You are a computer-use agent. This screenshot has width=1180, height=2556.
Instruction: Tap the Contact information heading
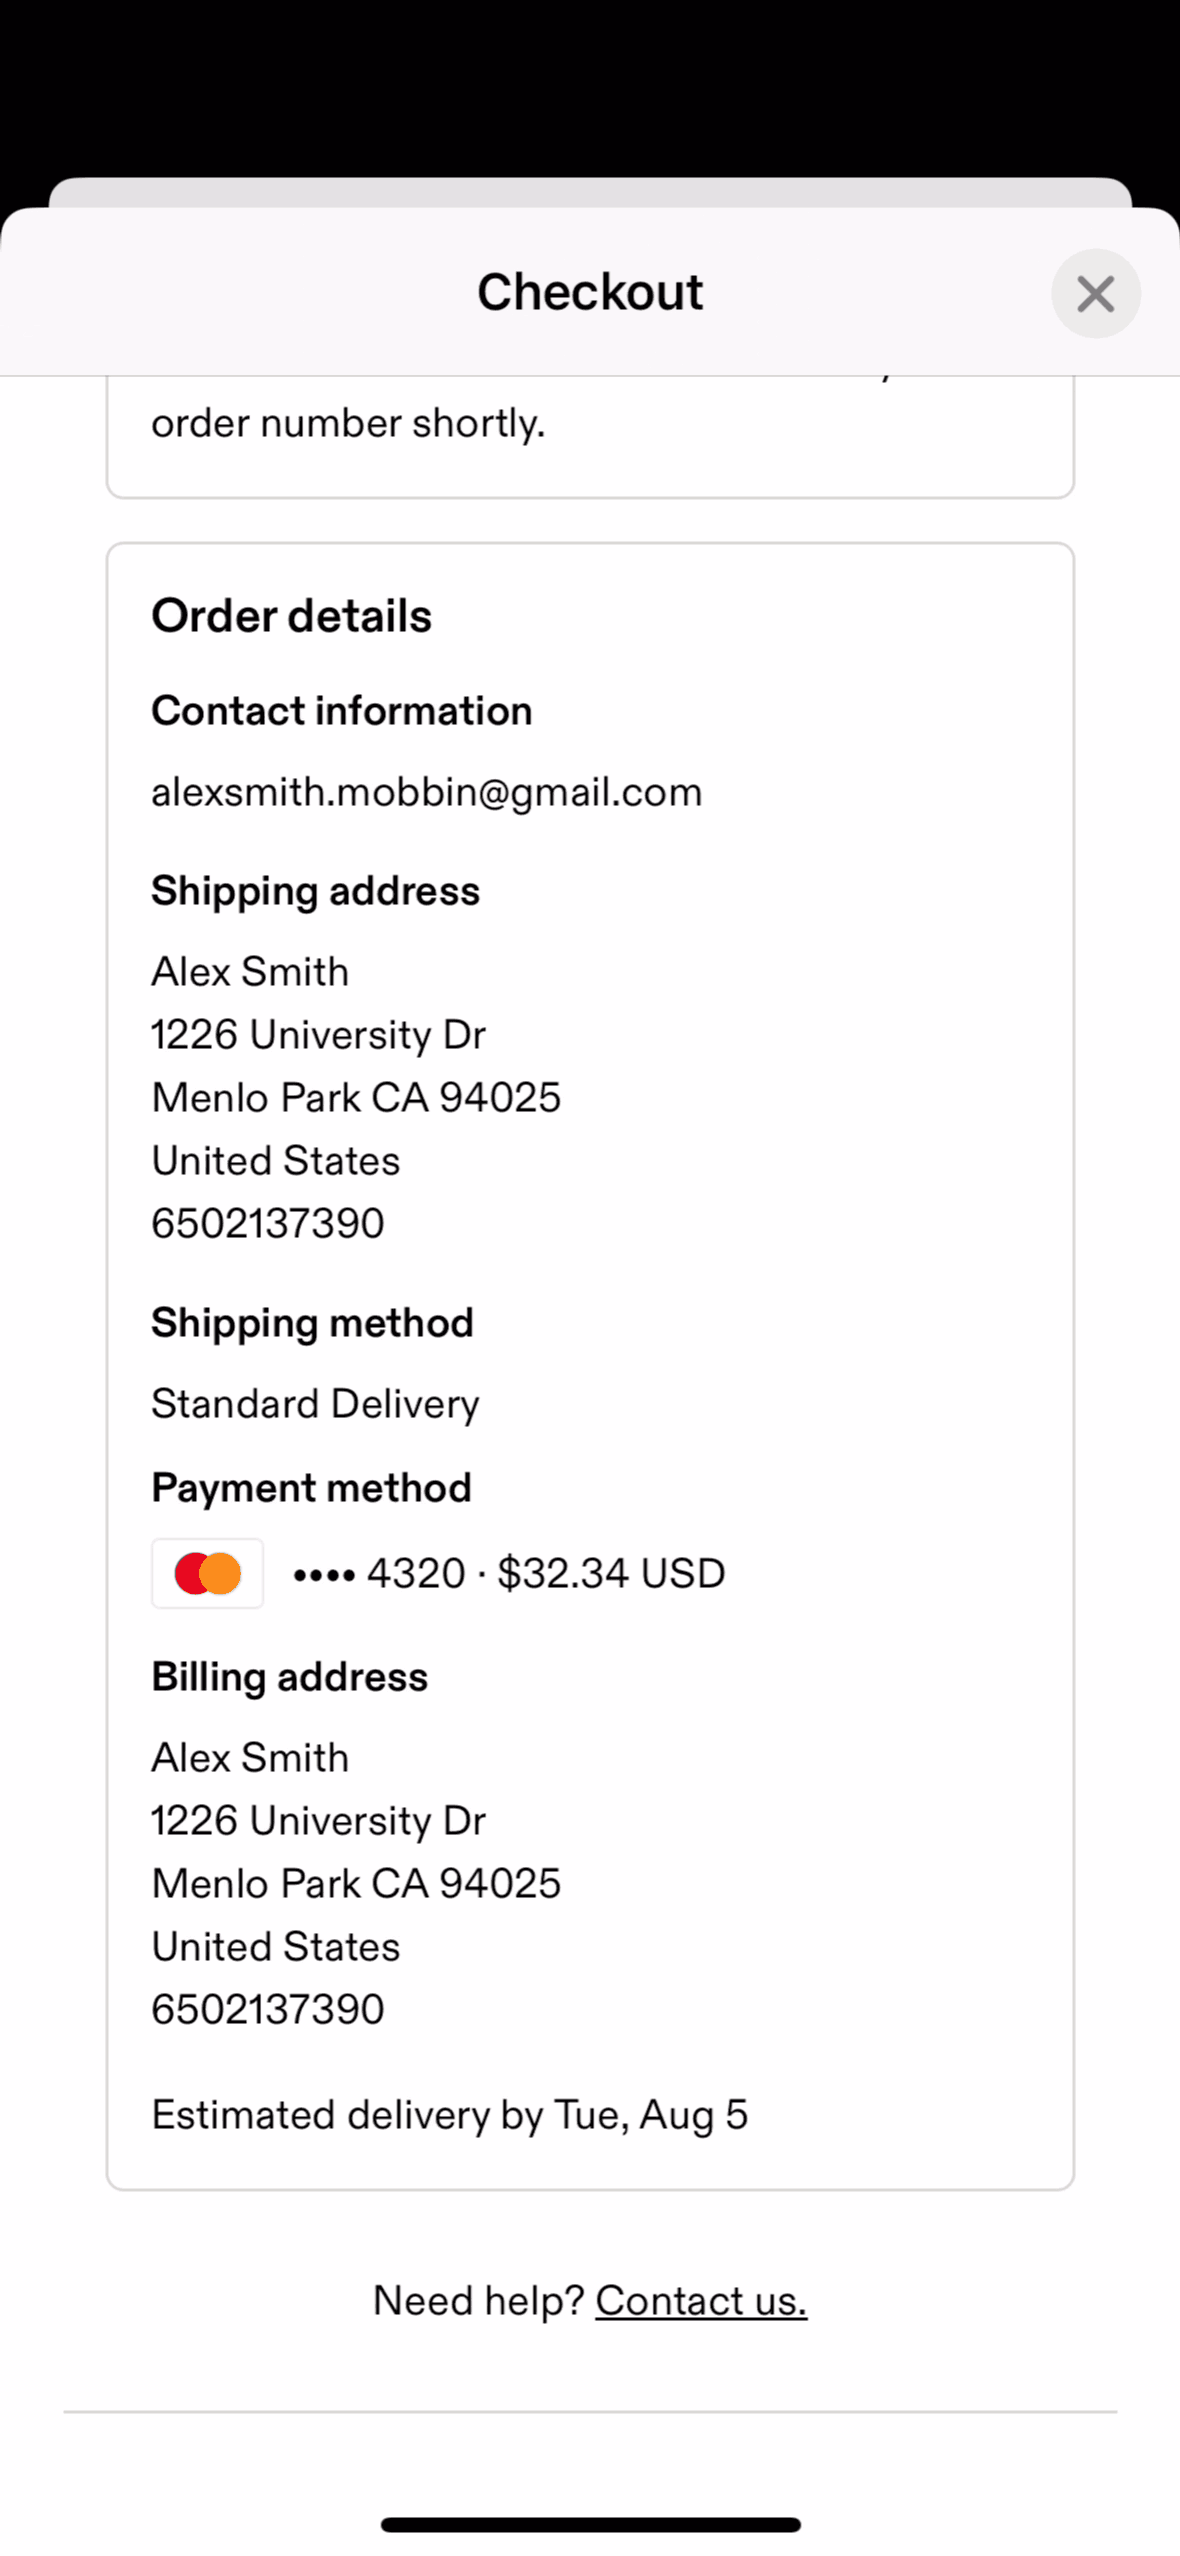tap(341, 711)
